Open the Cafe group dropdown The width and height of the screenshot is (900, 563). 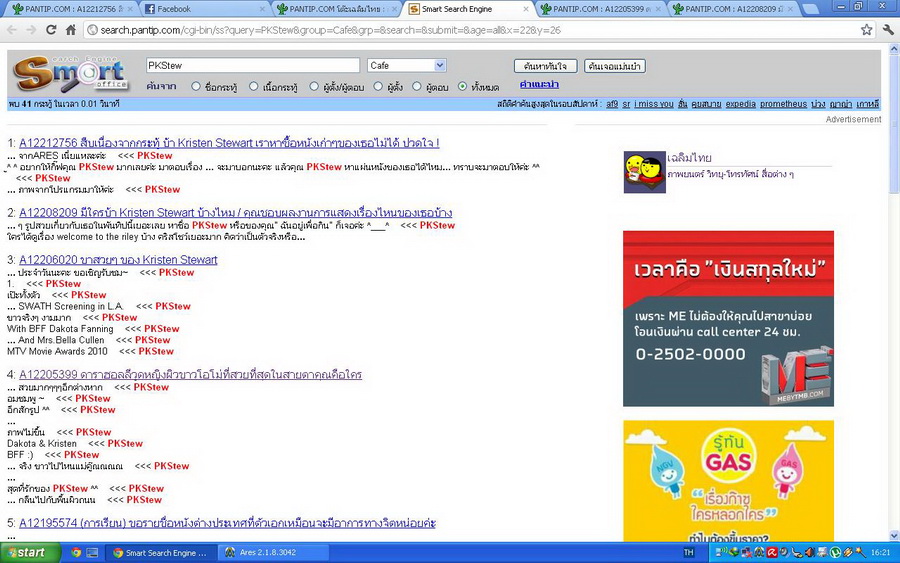[x=406, y=65]
